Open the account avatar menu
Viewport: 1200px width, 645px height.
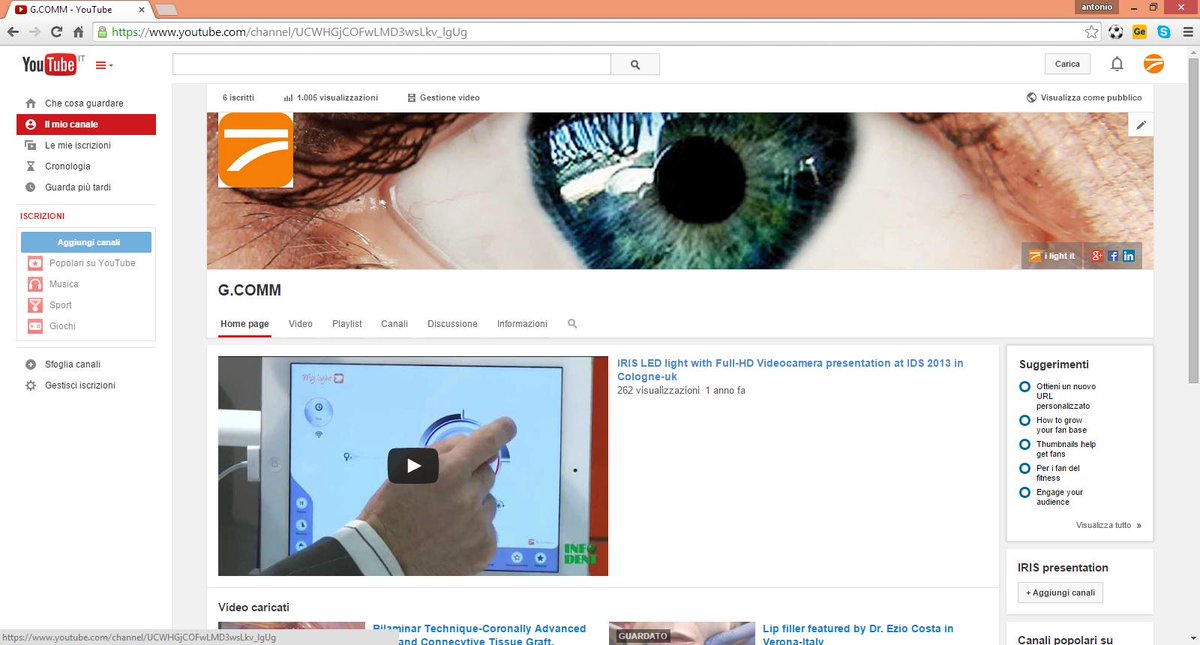point(1154,64)
